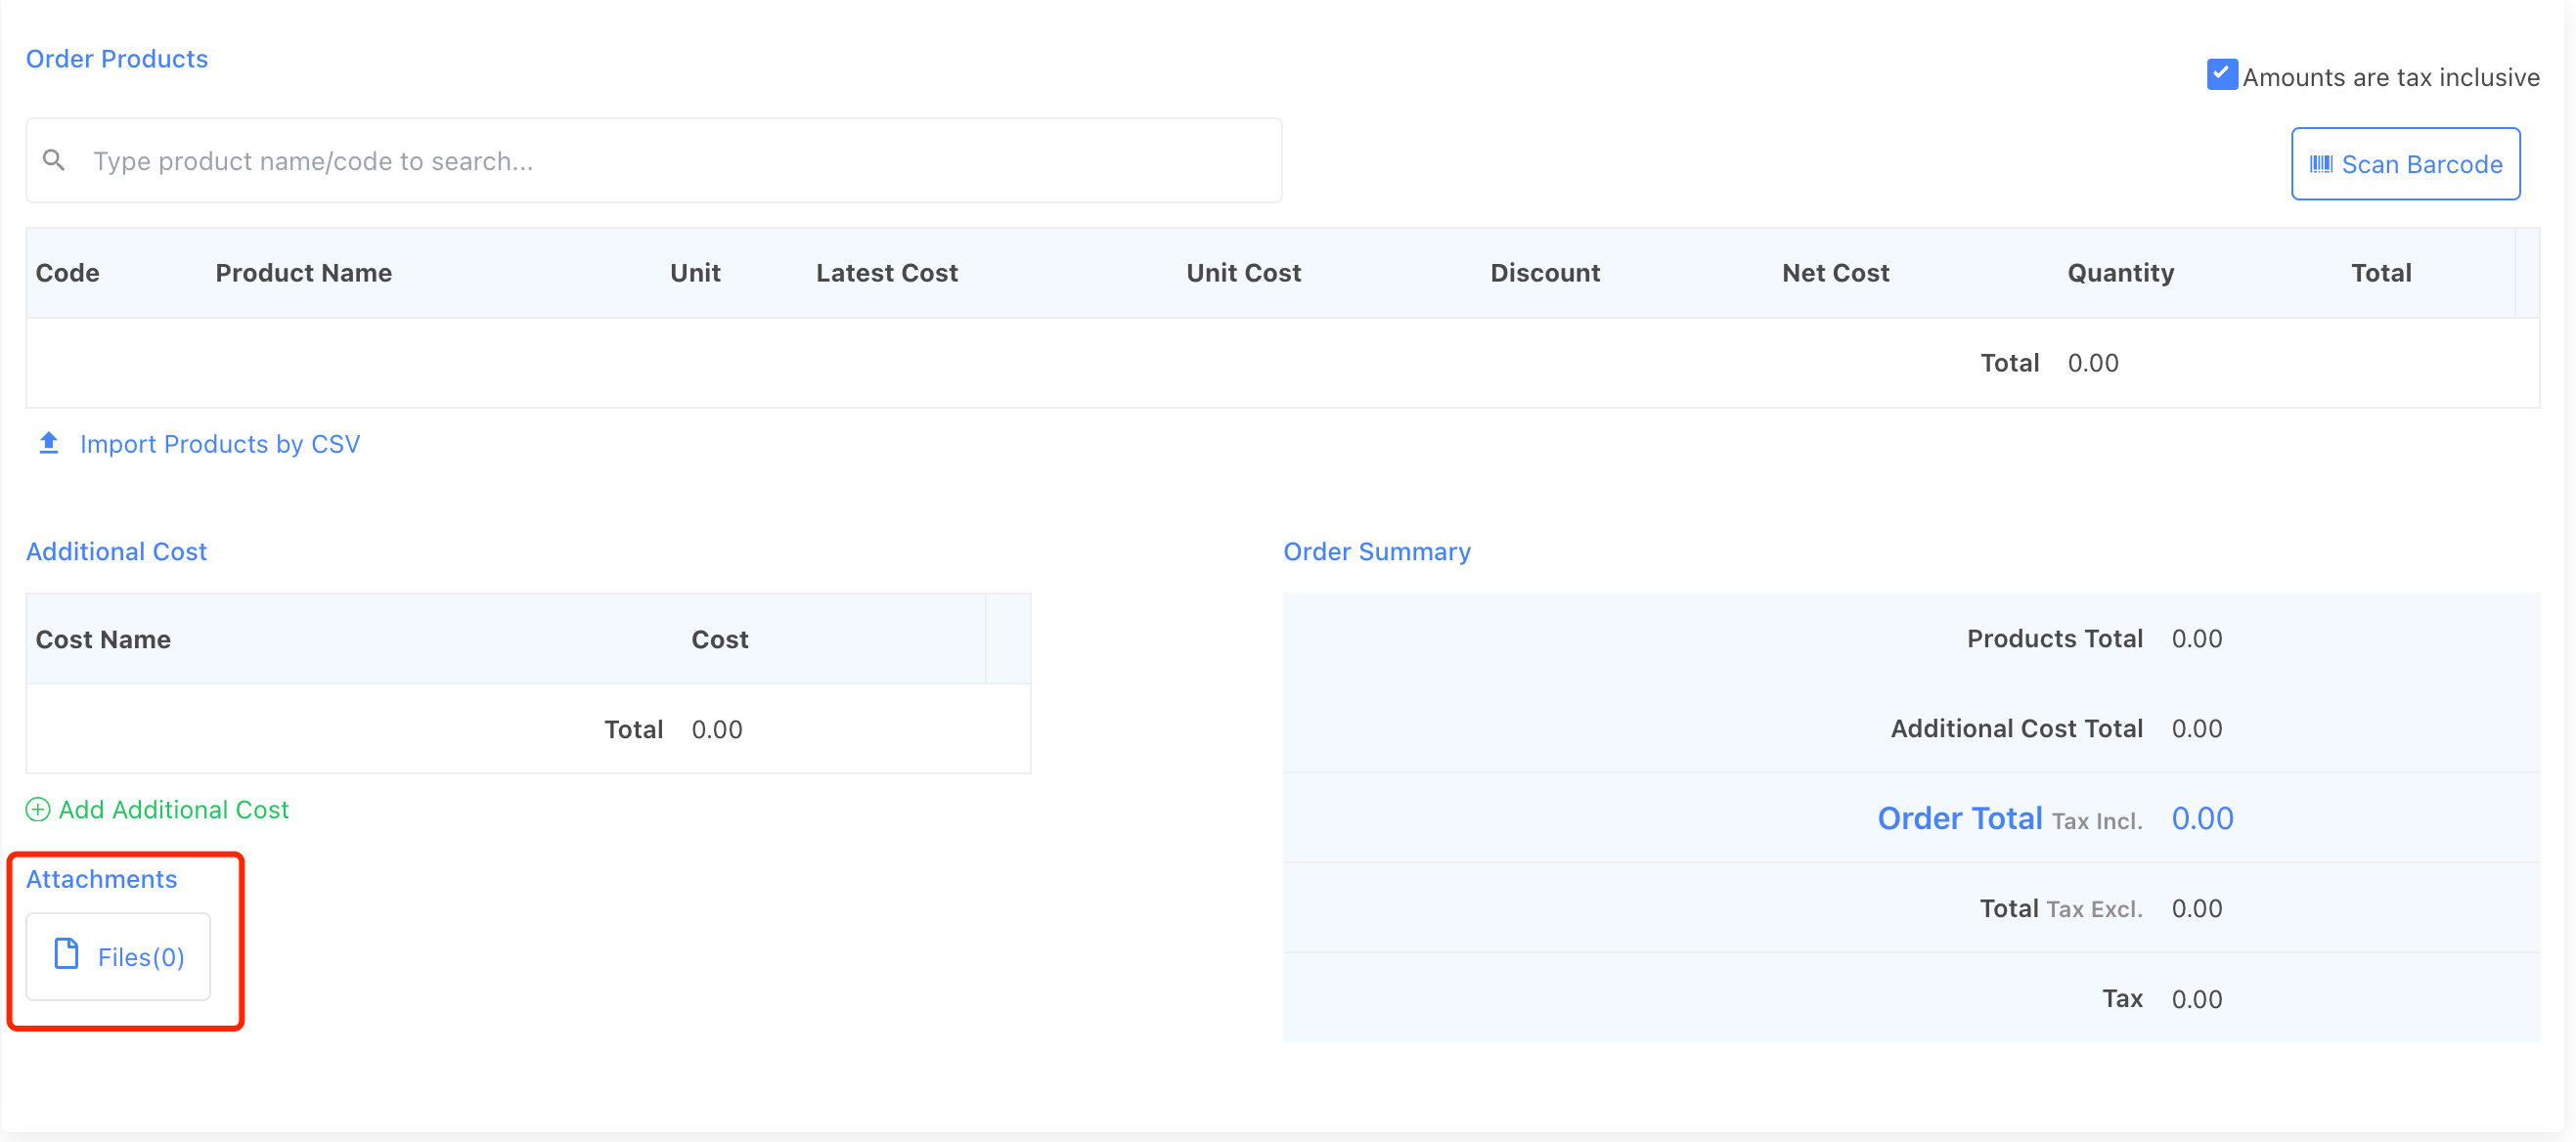The width and height of the screenshot is (2576, 1142).
Task: Open Import Products by CSV link
Action: coord(219,444)
